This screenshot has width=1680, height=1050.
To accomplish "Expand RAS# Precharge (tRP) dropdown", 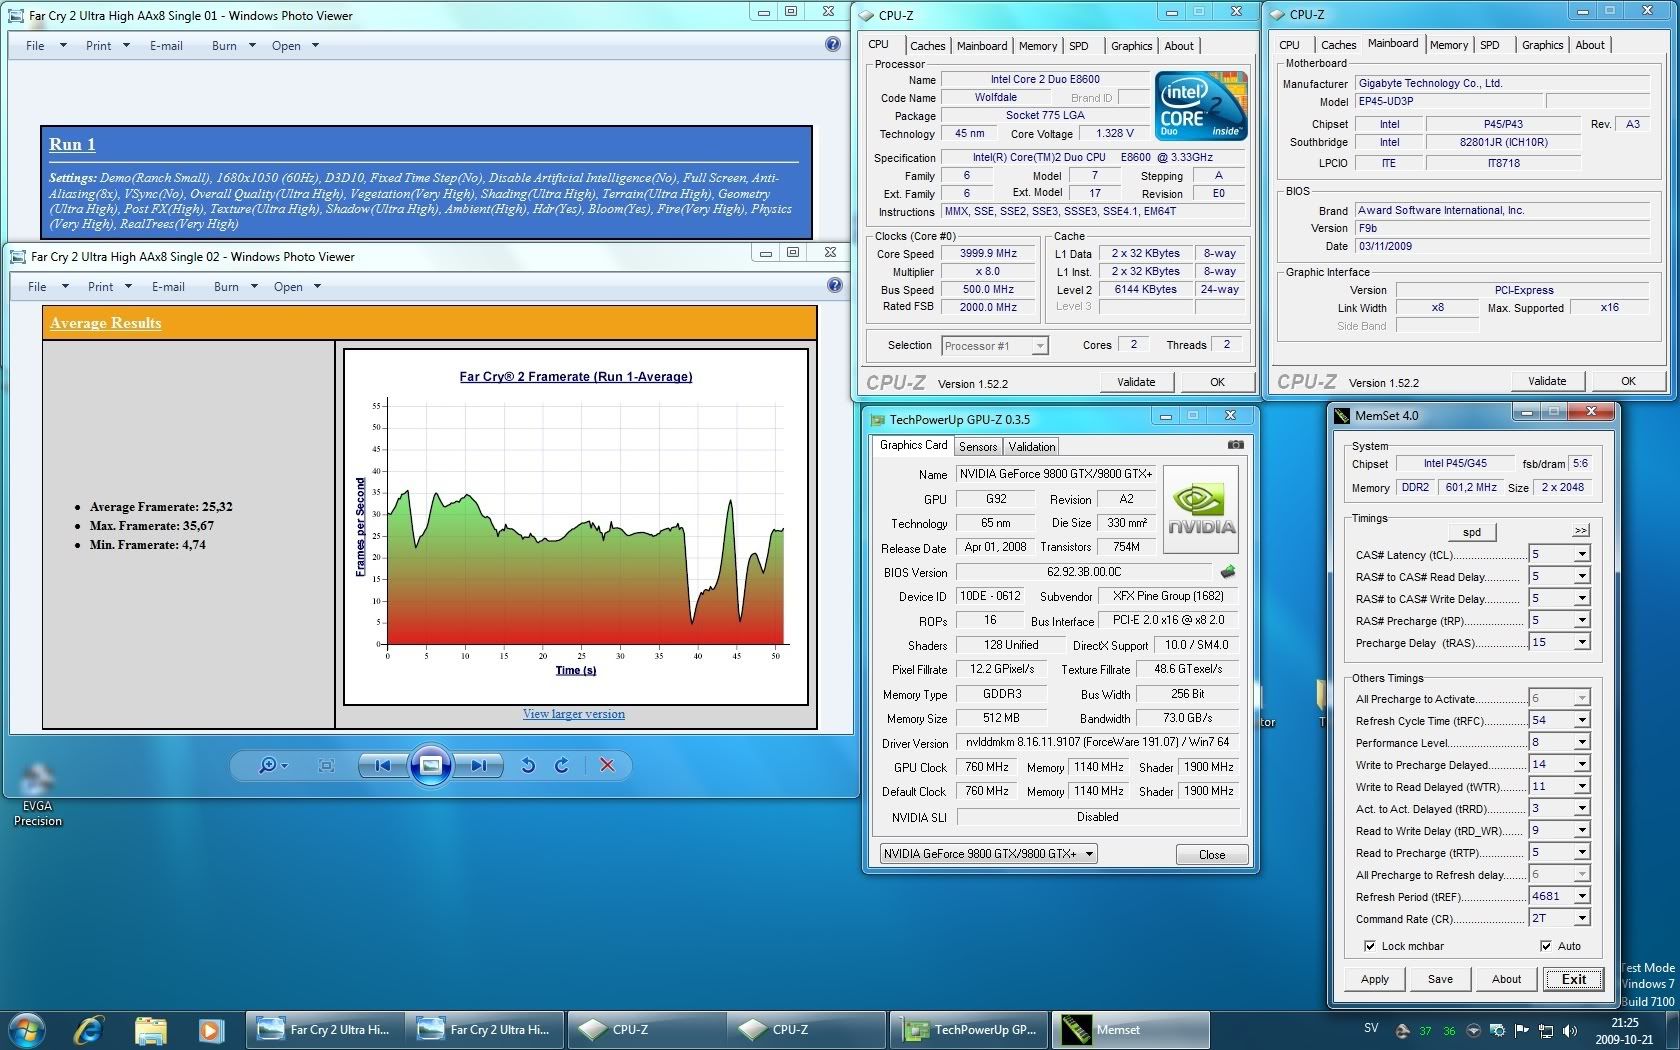I will point(1582,620).
